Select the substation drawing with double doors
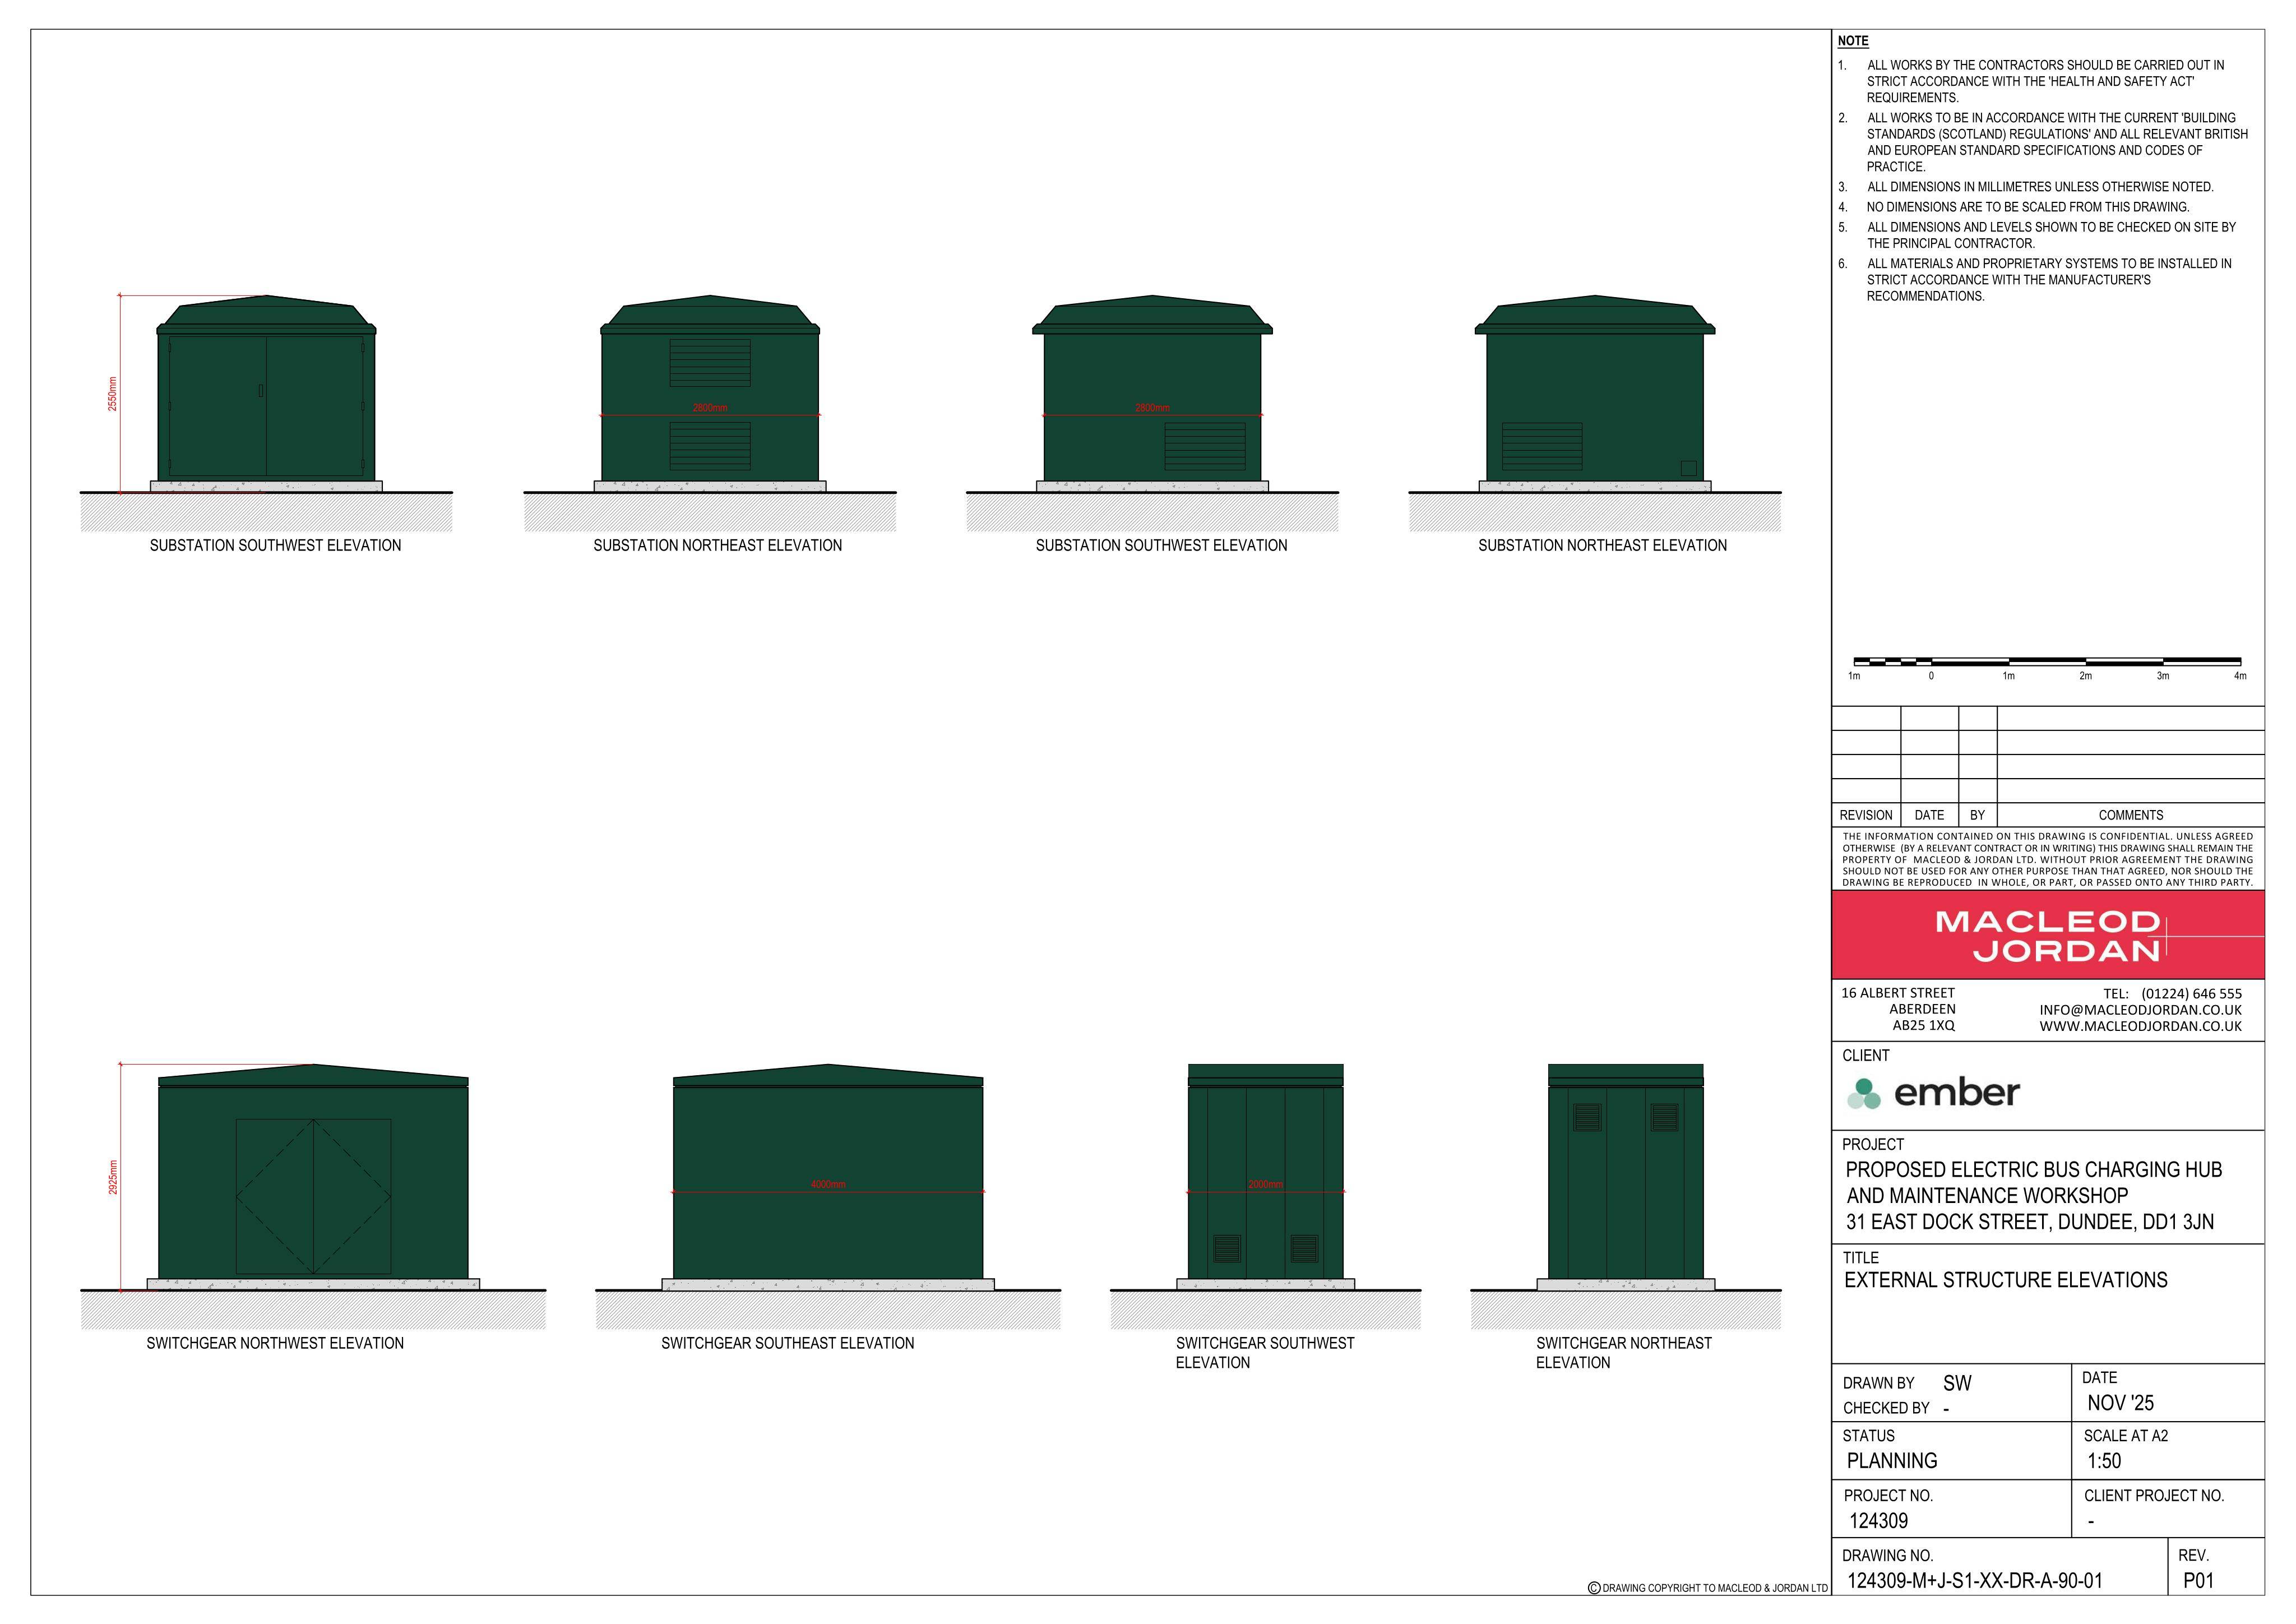This screenshot has width=2296, height=1624. point(266,388)
